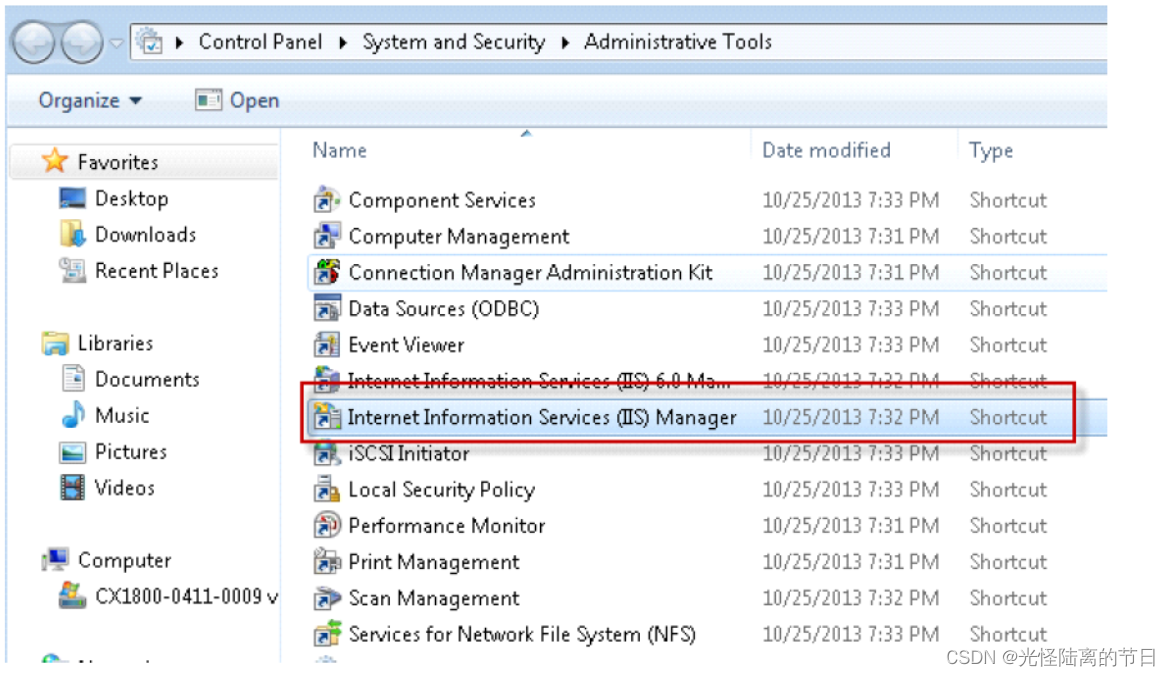
Task: Open the Organize menu
Action: click(x=90, y=100)
